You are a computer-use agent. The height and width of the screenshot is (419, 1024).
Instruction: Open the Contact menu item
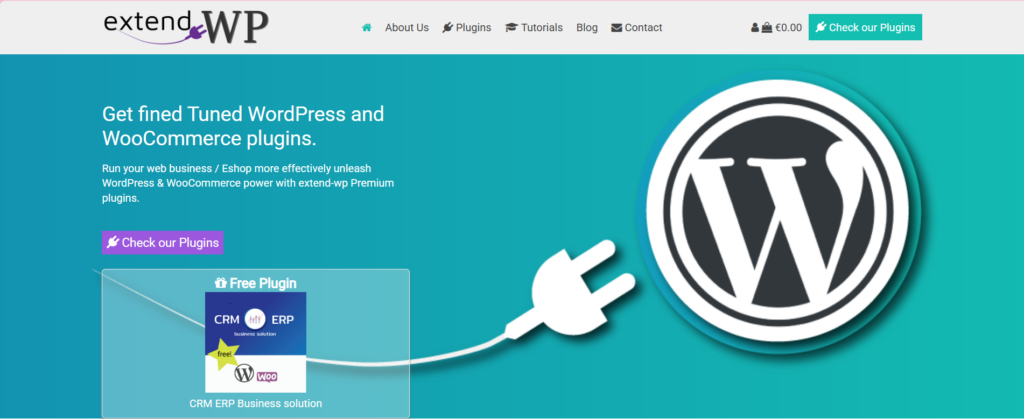pyautogui.click(x=637, y=27)
